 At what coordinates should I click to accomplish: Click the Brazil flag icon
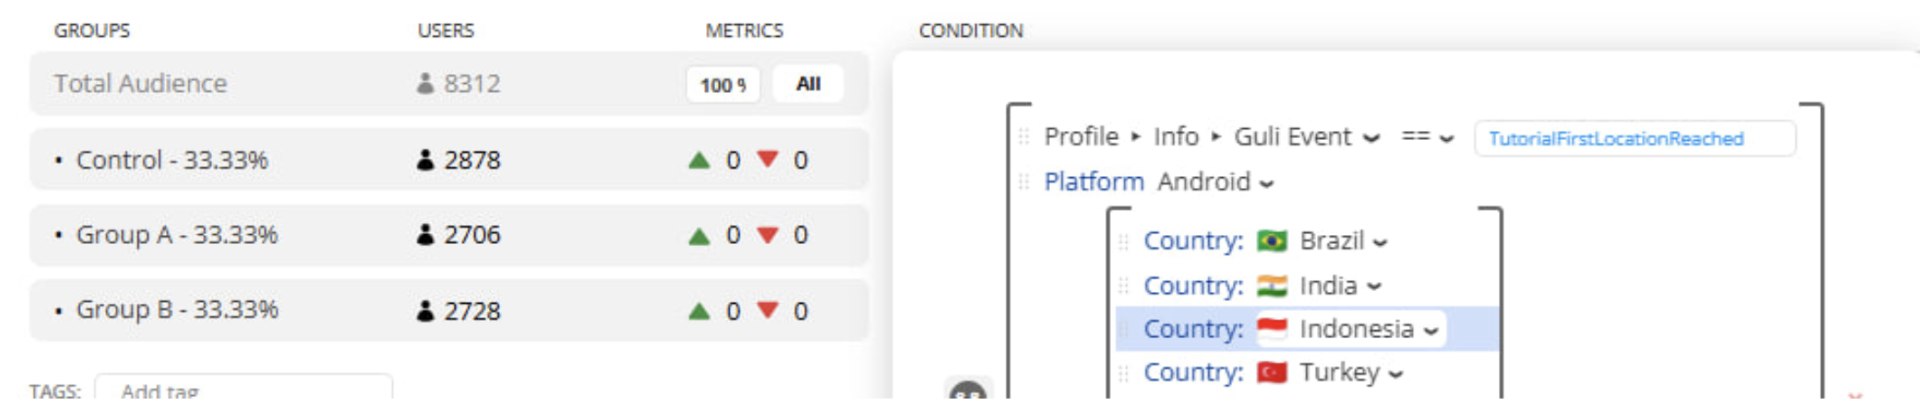[x=1272, y=241]
